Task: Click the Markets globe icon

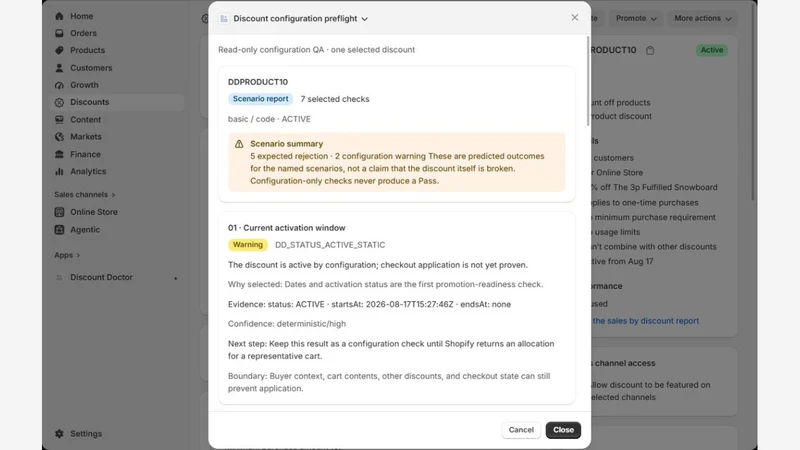Action: point(59,137)
